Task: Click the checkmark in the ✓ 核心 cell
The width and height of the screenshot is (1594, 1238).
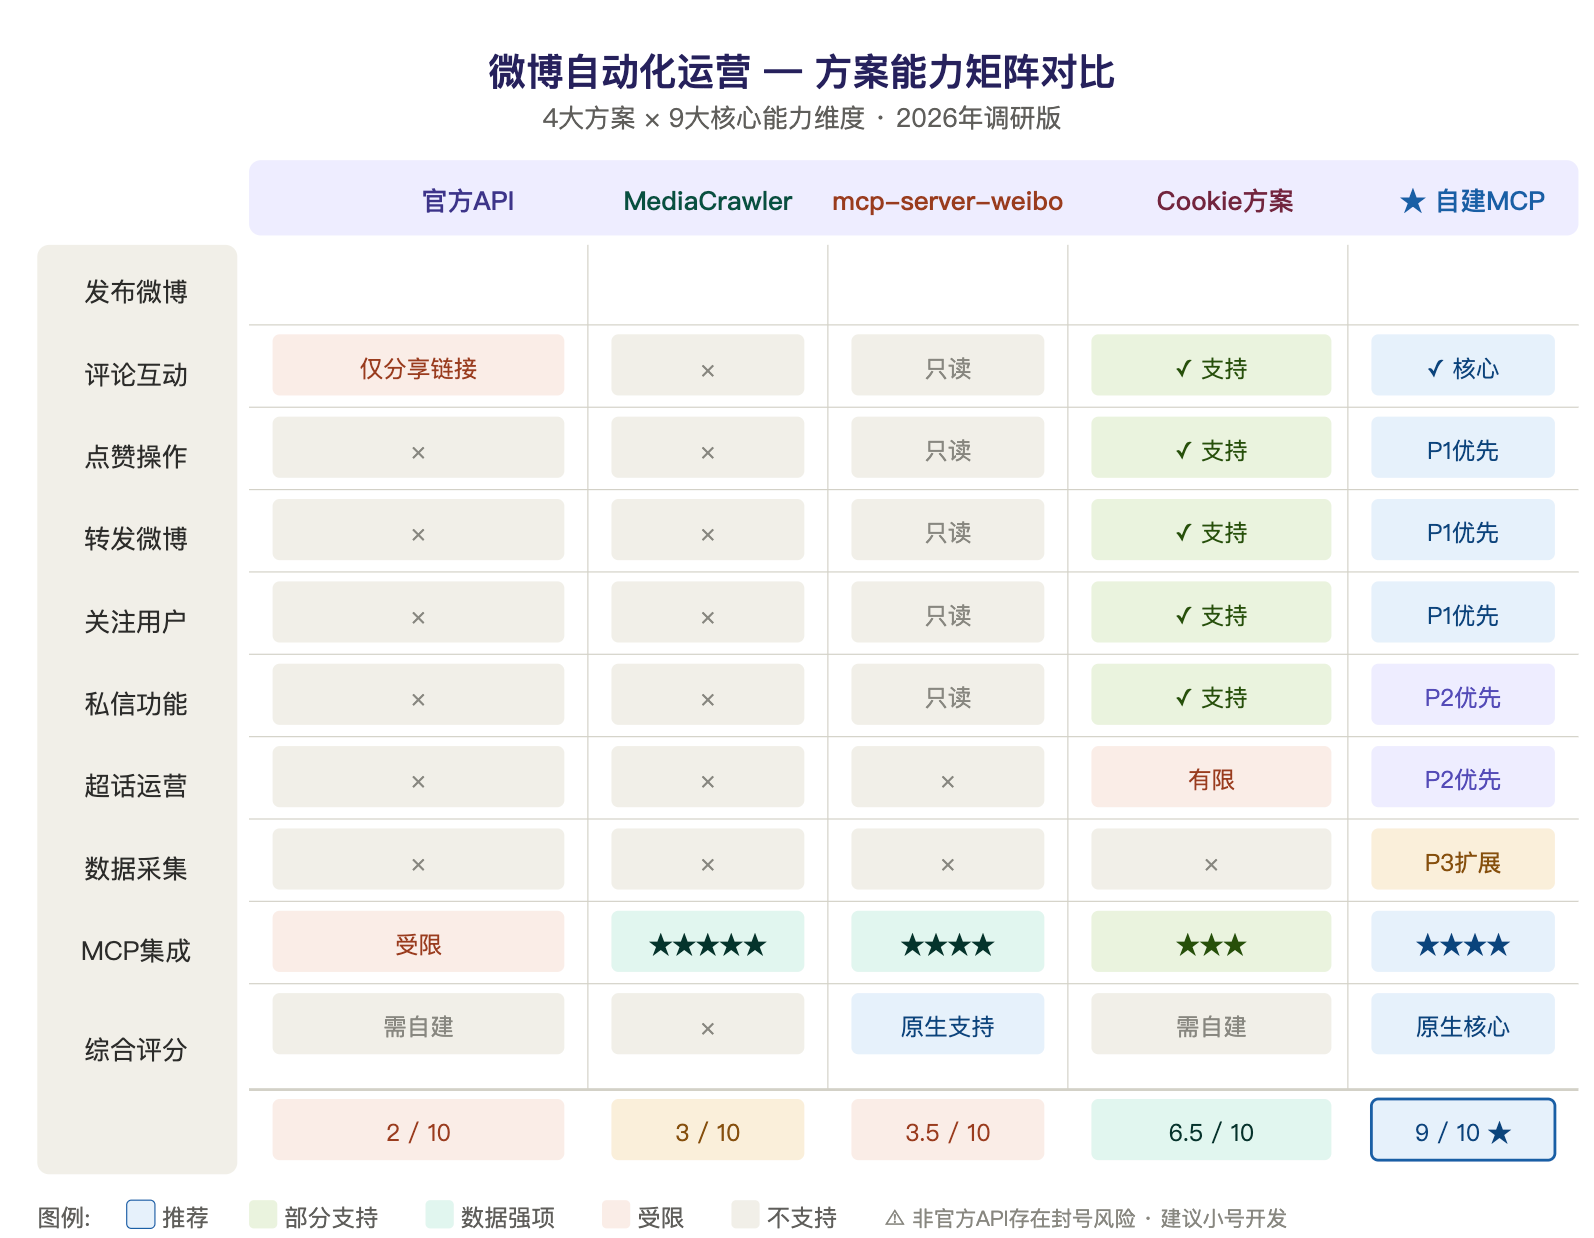Action: coord(1435,368)
